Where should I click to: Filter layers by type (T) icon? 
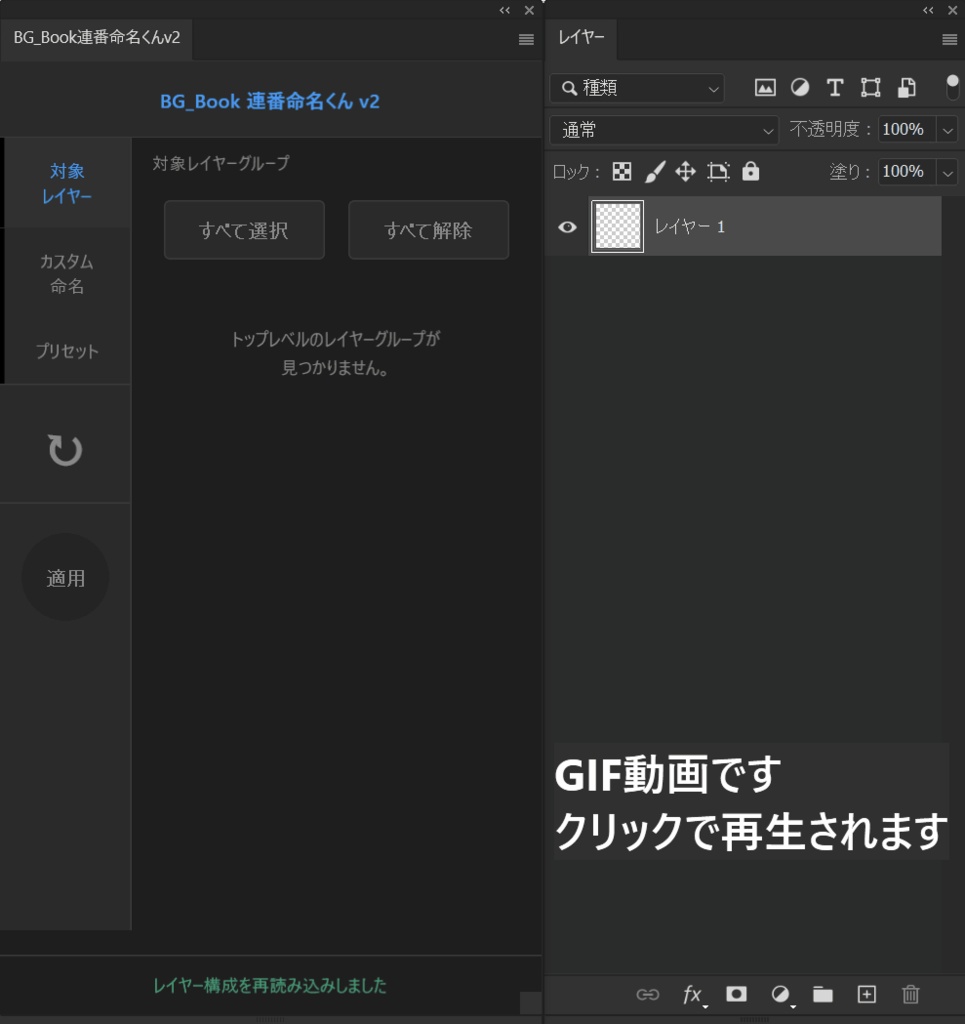click(x=834, y=88)
